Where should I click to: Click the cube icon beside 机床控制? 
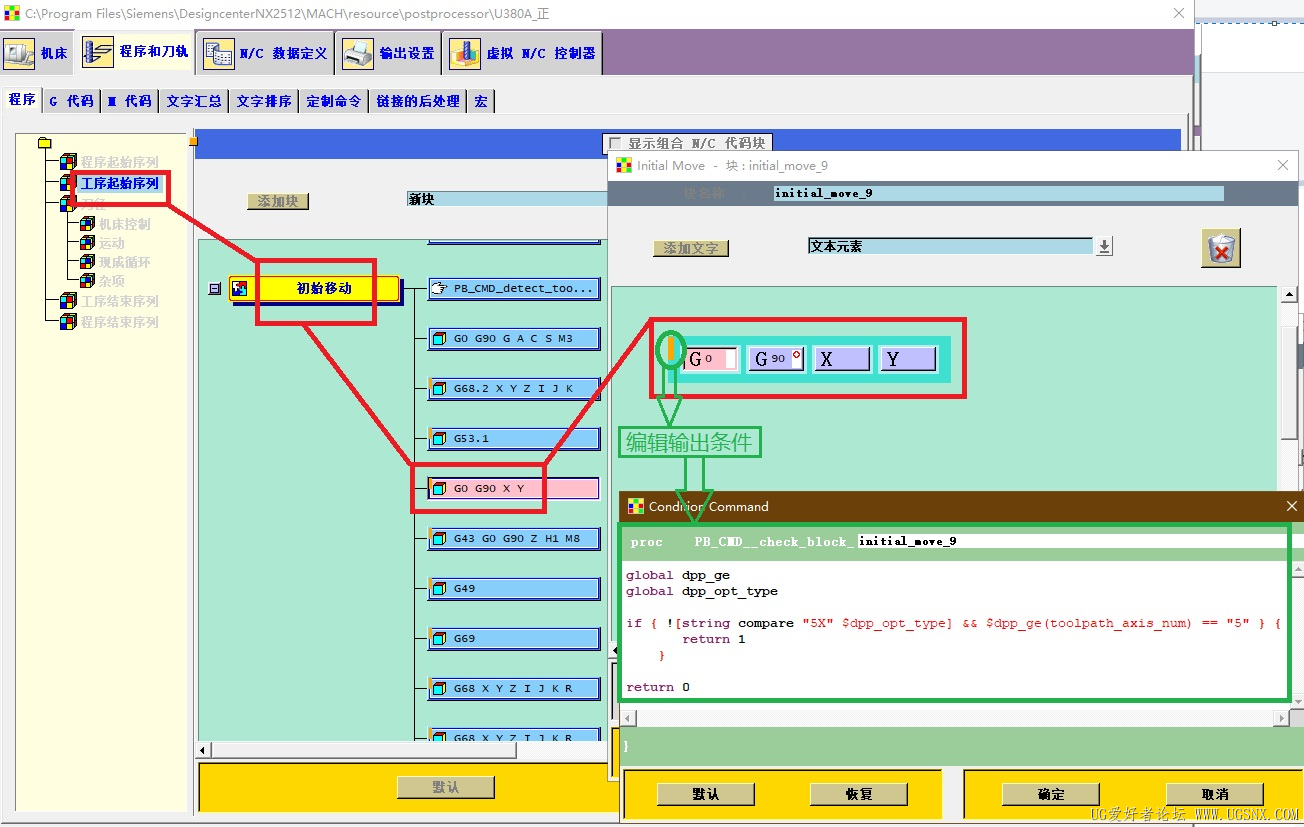87,224
